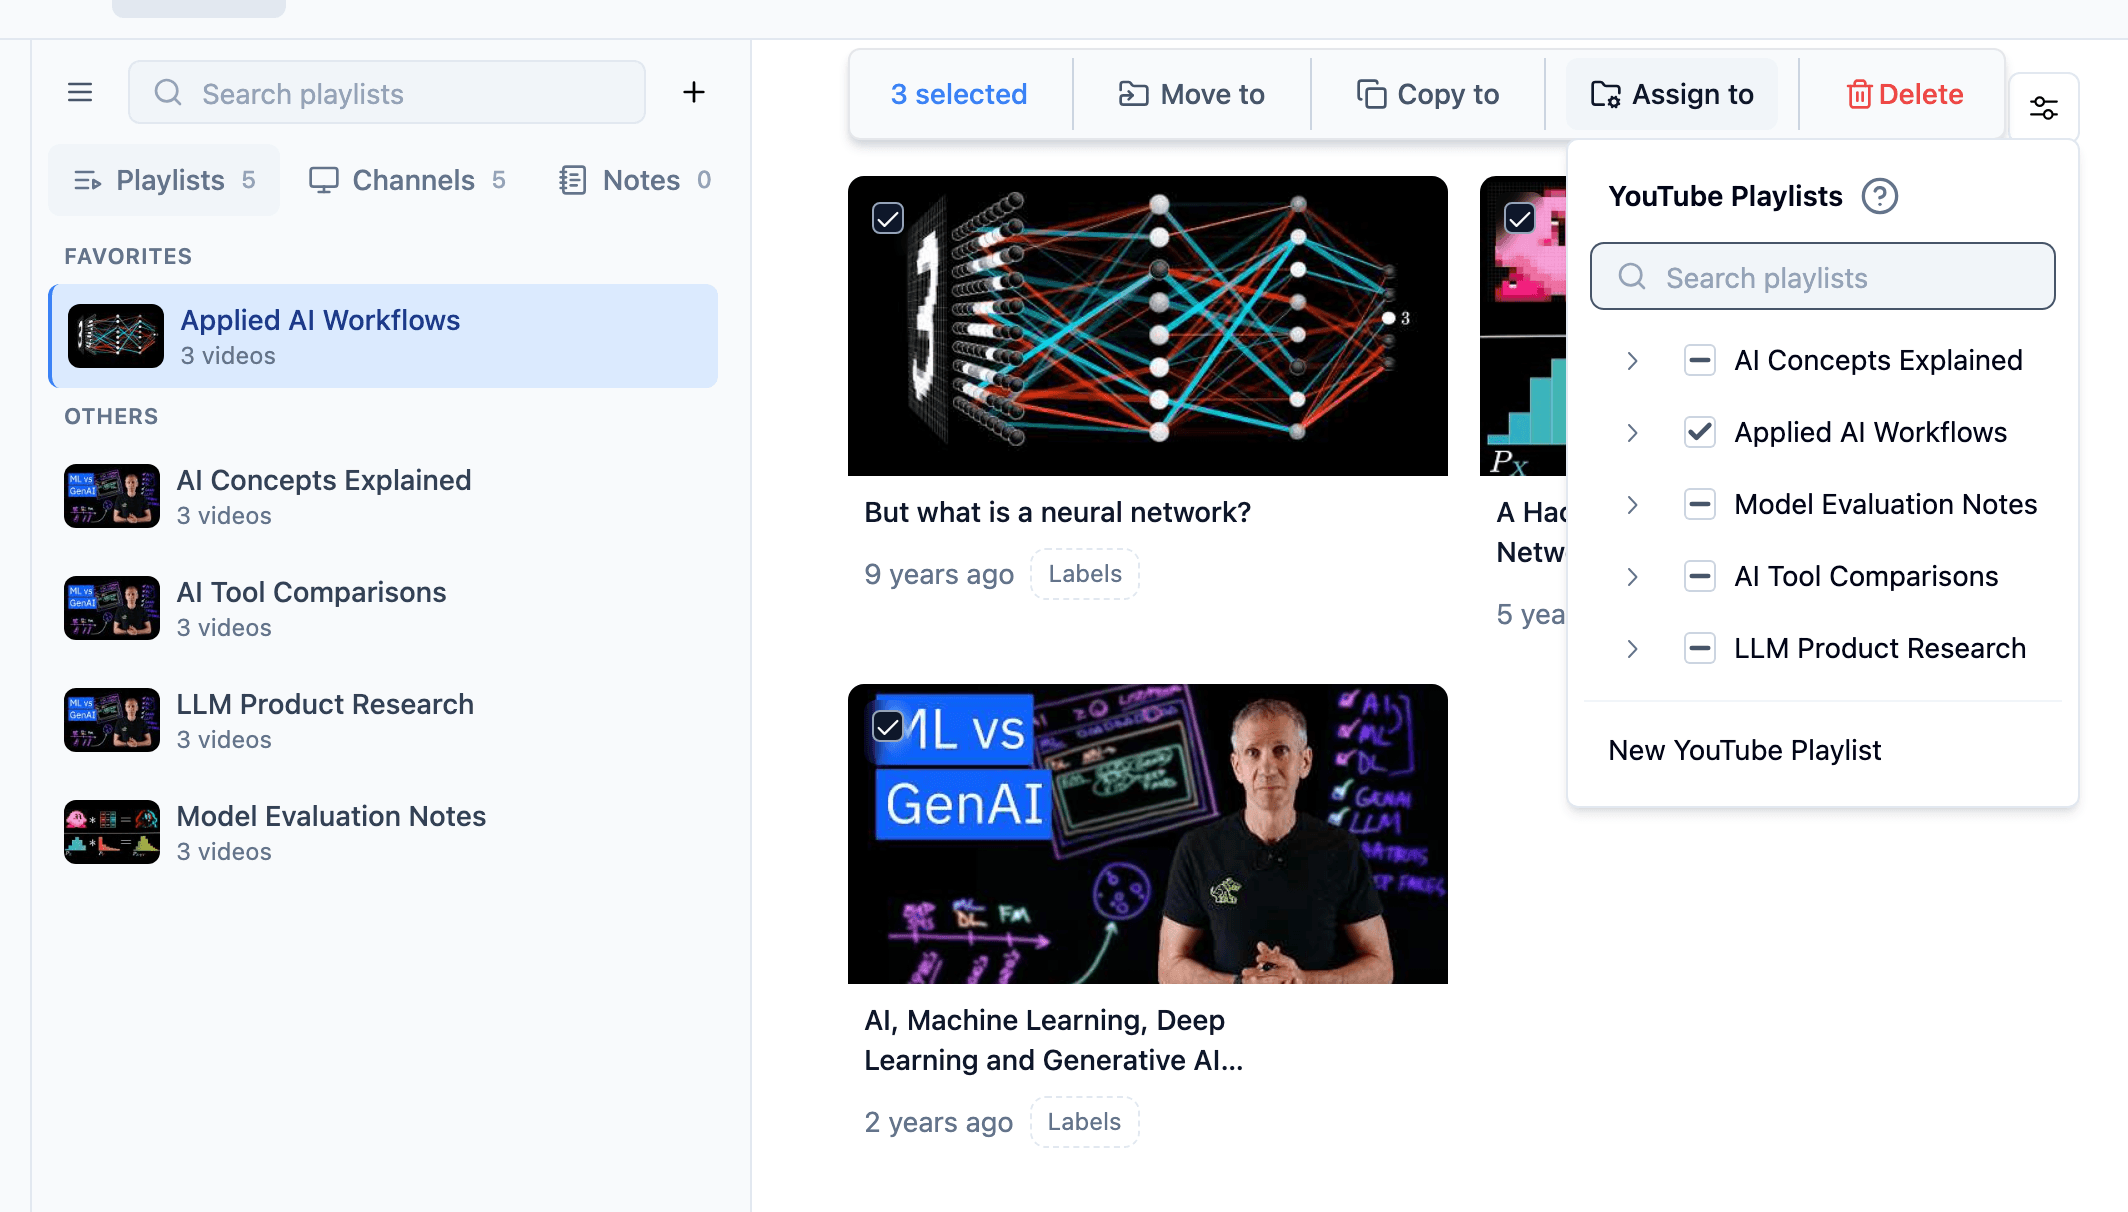Open the filter sliders settings icon
This screenshot has height=1212, width=2128.
point(2044,107)
